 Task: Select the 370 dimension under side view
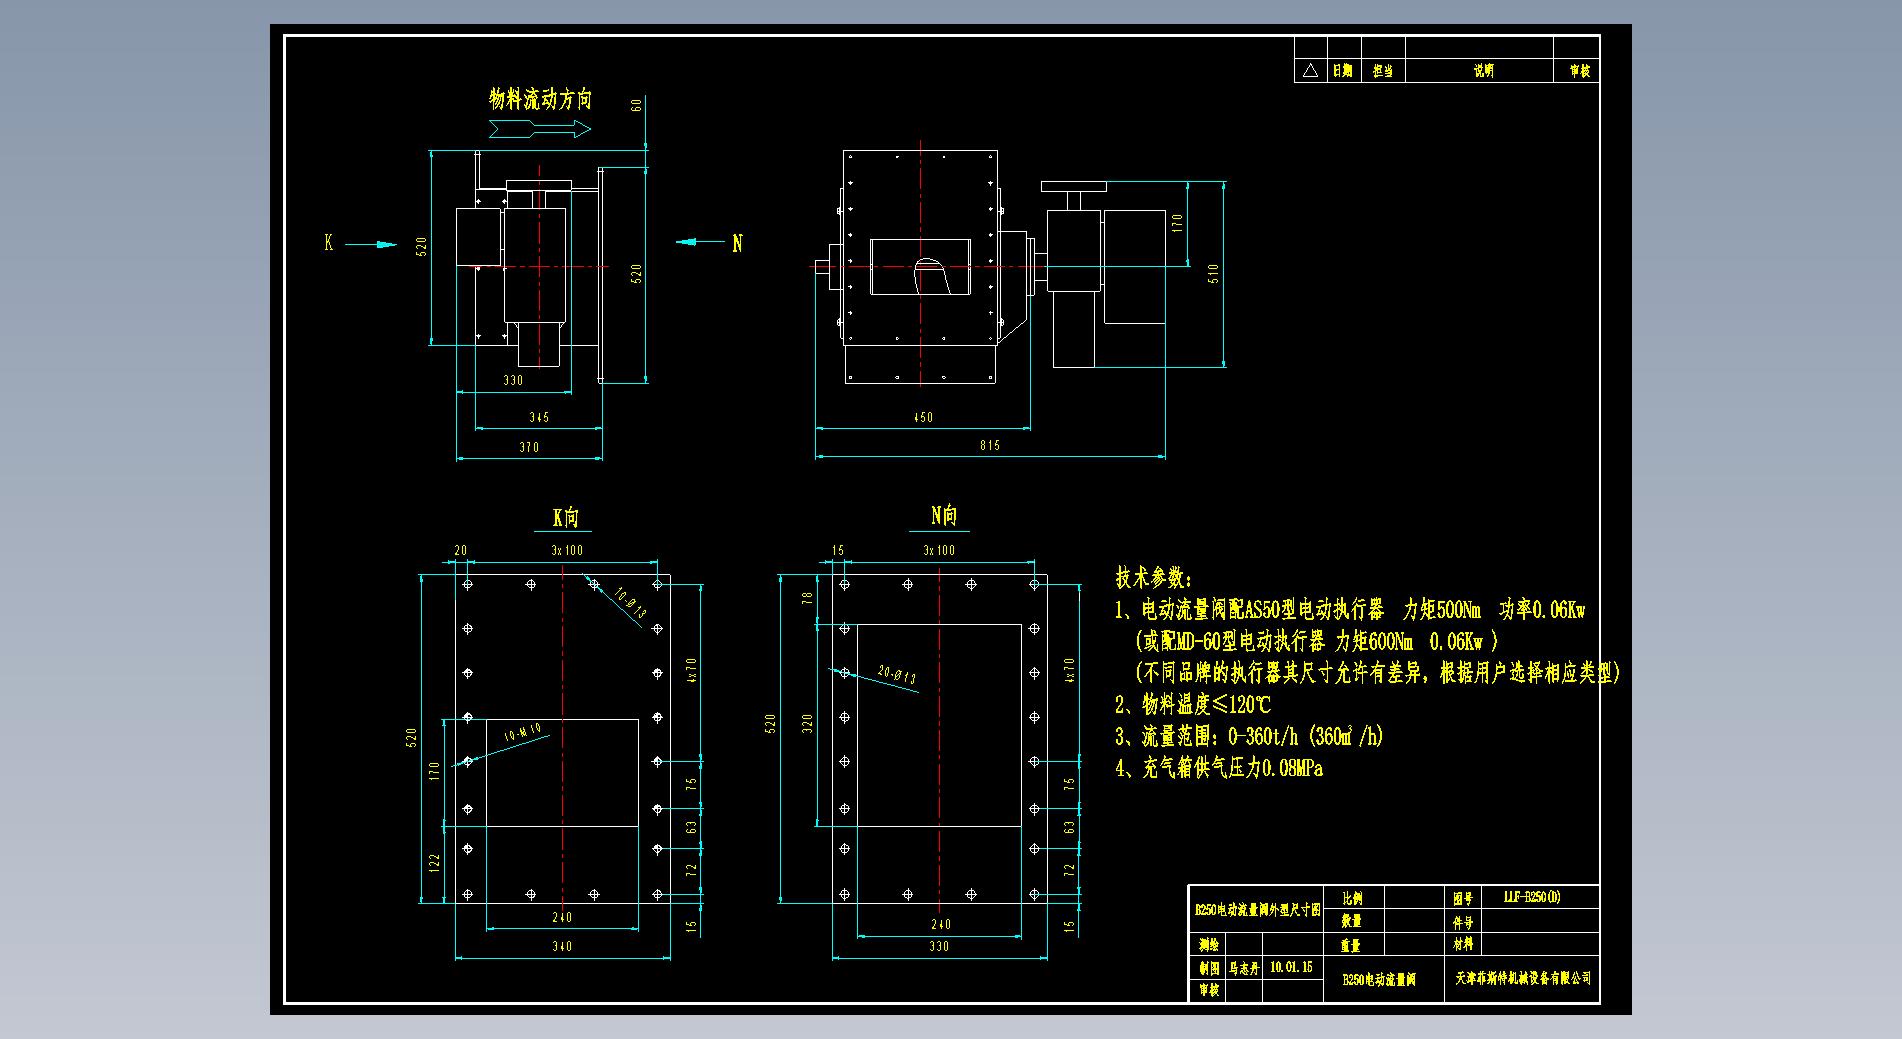click(x=529, y=447)
